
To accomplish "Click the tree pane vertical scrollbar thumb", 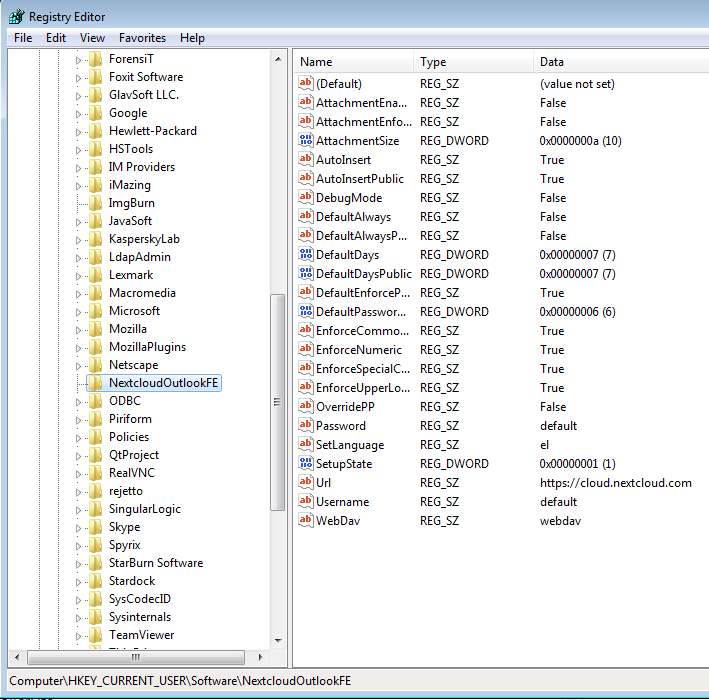I will click(278, 400).
